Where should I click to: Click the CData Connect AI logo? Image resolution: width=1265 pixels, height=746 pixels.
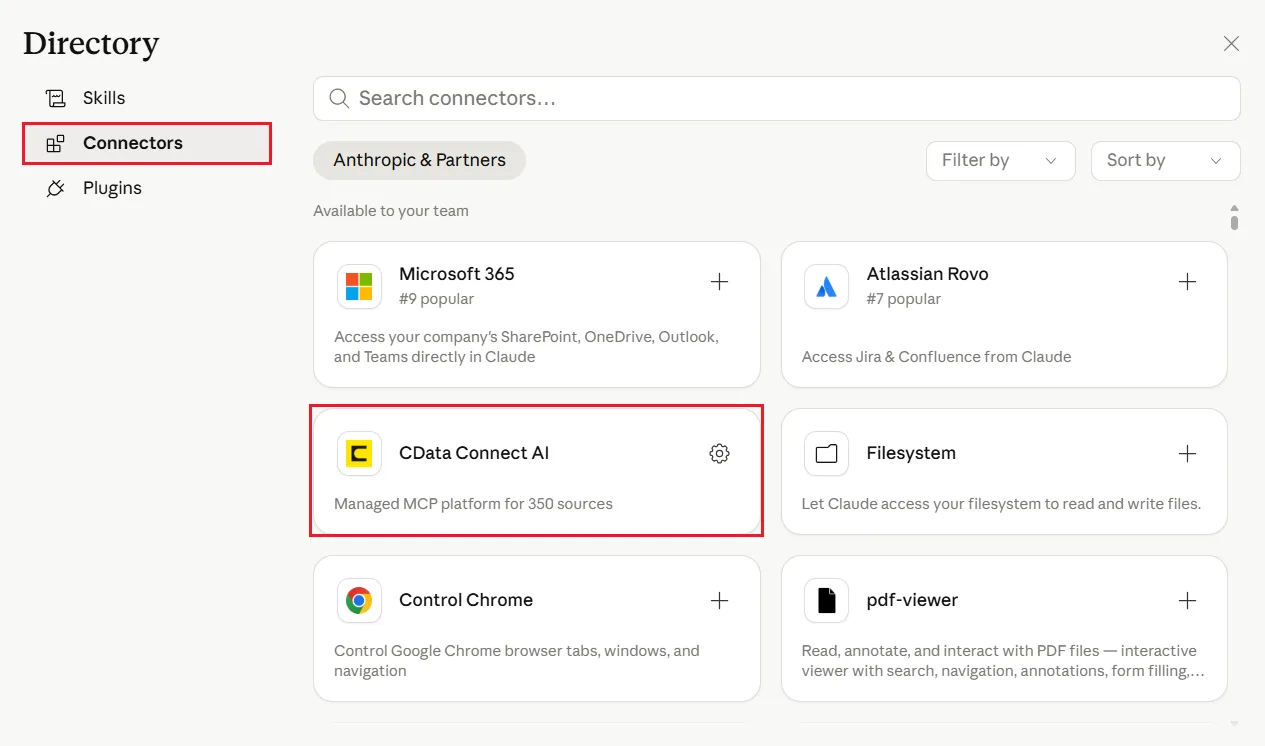[359, 454]
